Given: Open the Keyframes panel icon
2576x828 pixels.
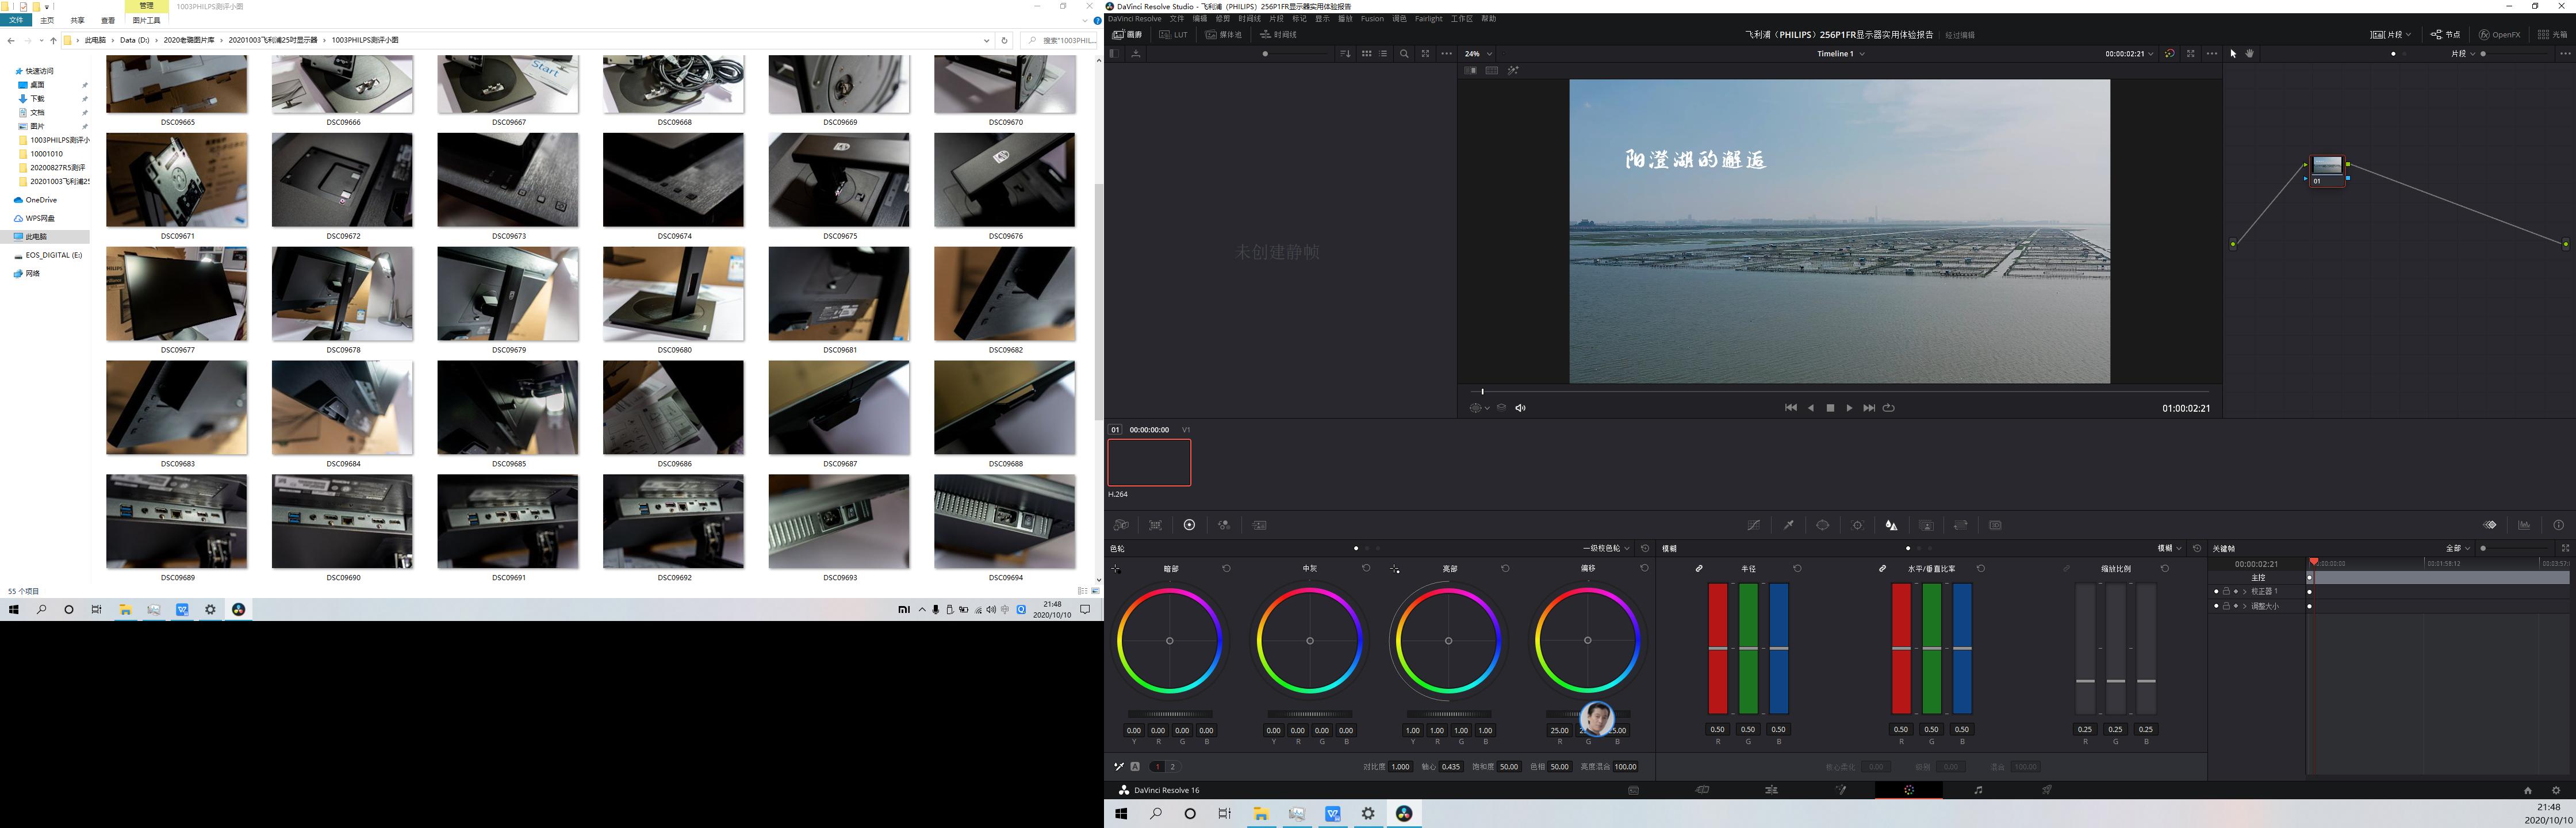Looking at the screenshot, I should (x=2489, y=525).
